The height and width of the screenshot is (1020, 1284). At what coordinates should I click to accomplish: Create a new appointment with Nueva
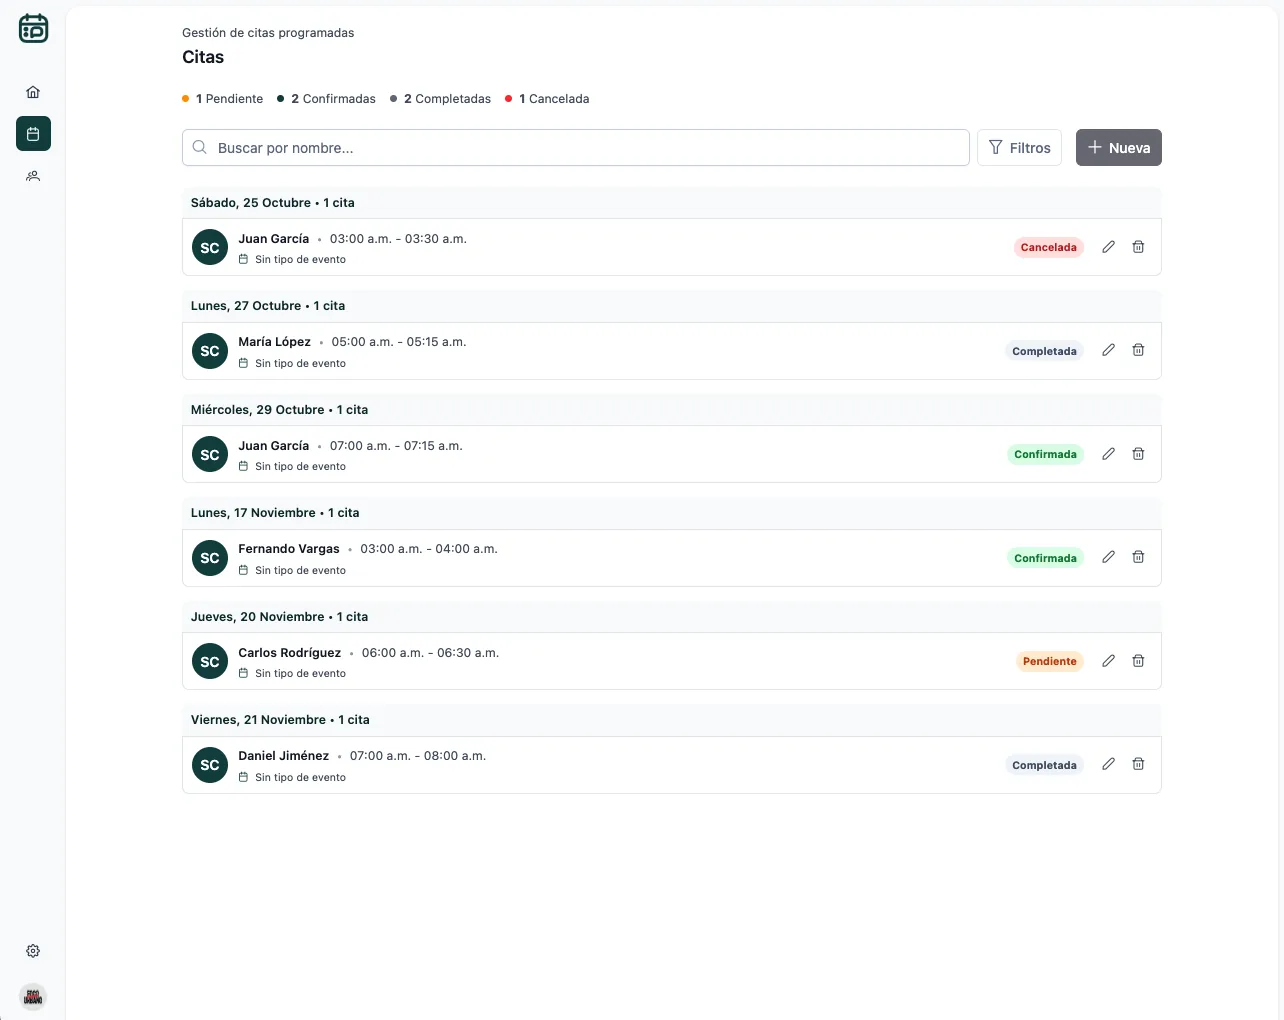coord(1119,148)
